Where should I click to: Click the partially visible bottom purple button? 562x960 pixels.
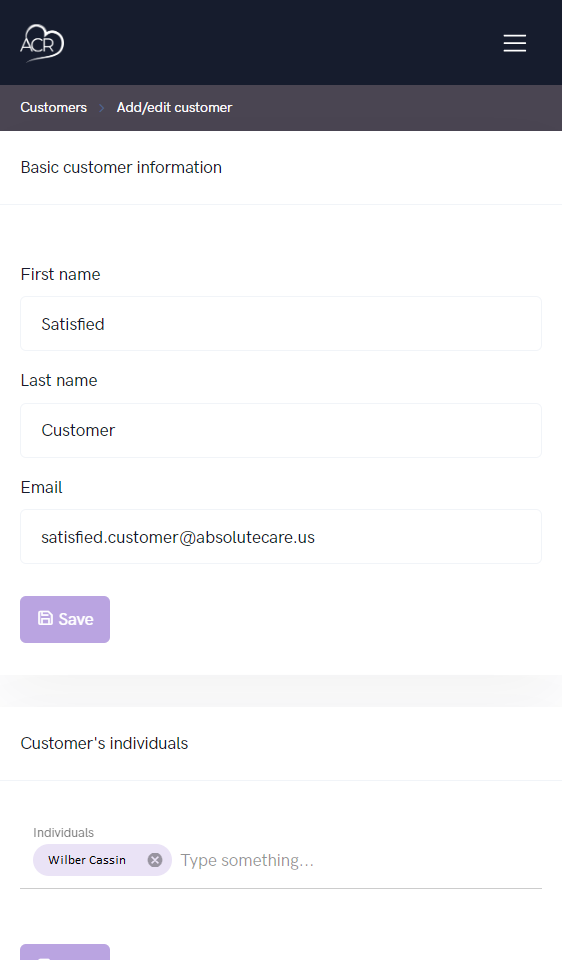[65, 952]
